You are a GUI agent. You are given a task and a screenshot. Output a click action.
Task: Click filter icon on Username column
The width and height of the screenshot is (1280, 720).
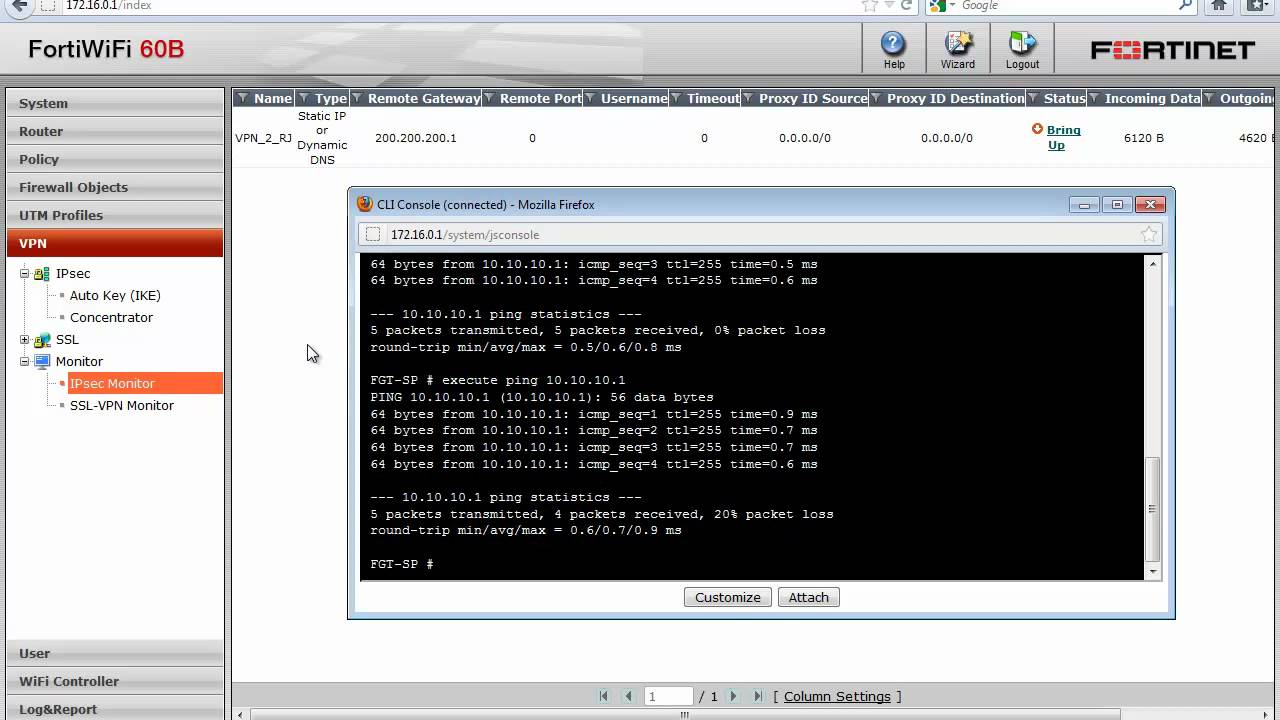click(591, 98)
